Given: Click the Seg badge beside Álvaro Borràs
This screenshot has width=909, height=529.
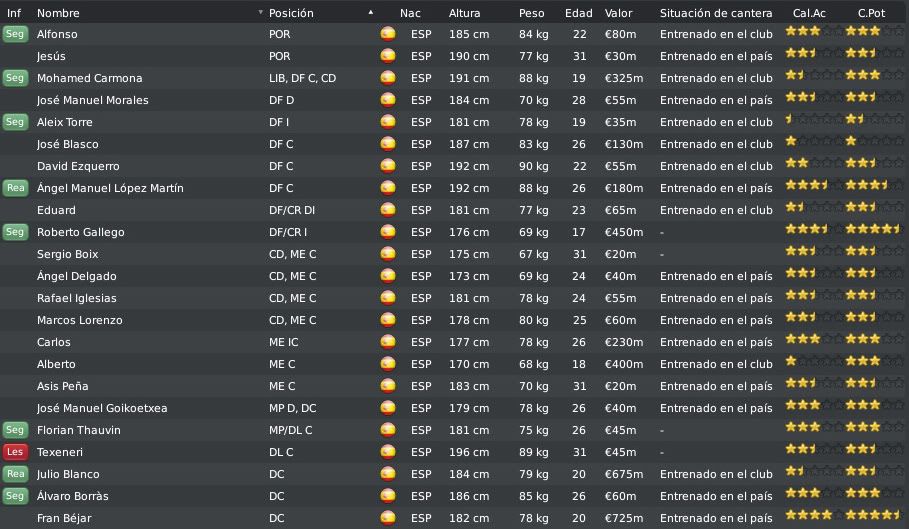Looking at the screenshot, I should (15, 496).
